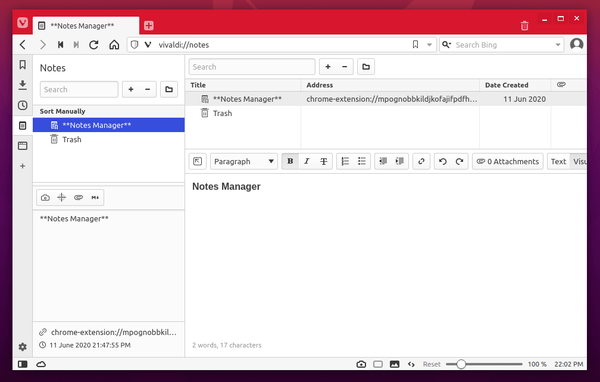The image size is (600, 382).
Task: Delete note using panel minus button
Action: click(x=148, y=89)
